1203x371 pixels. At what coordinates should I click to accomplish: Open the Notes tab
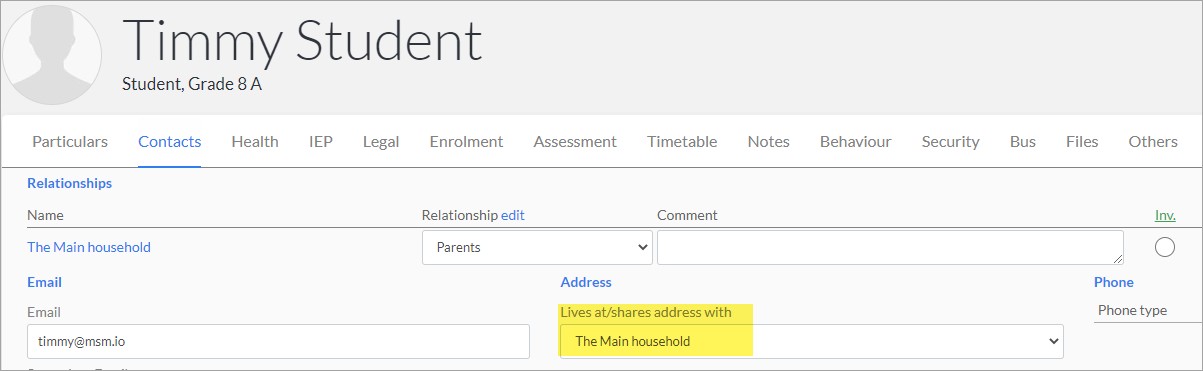(768, 141)
